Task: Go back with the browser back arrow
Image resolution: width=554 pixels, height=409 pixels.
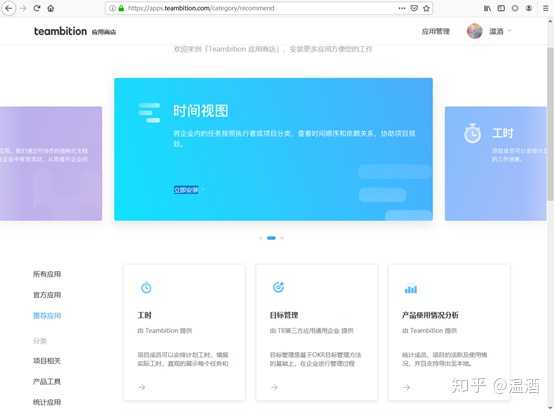Action: 8,8
